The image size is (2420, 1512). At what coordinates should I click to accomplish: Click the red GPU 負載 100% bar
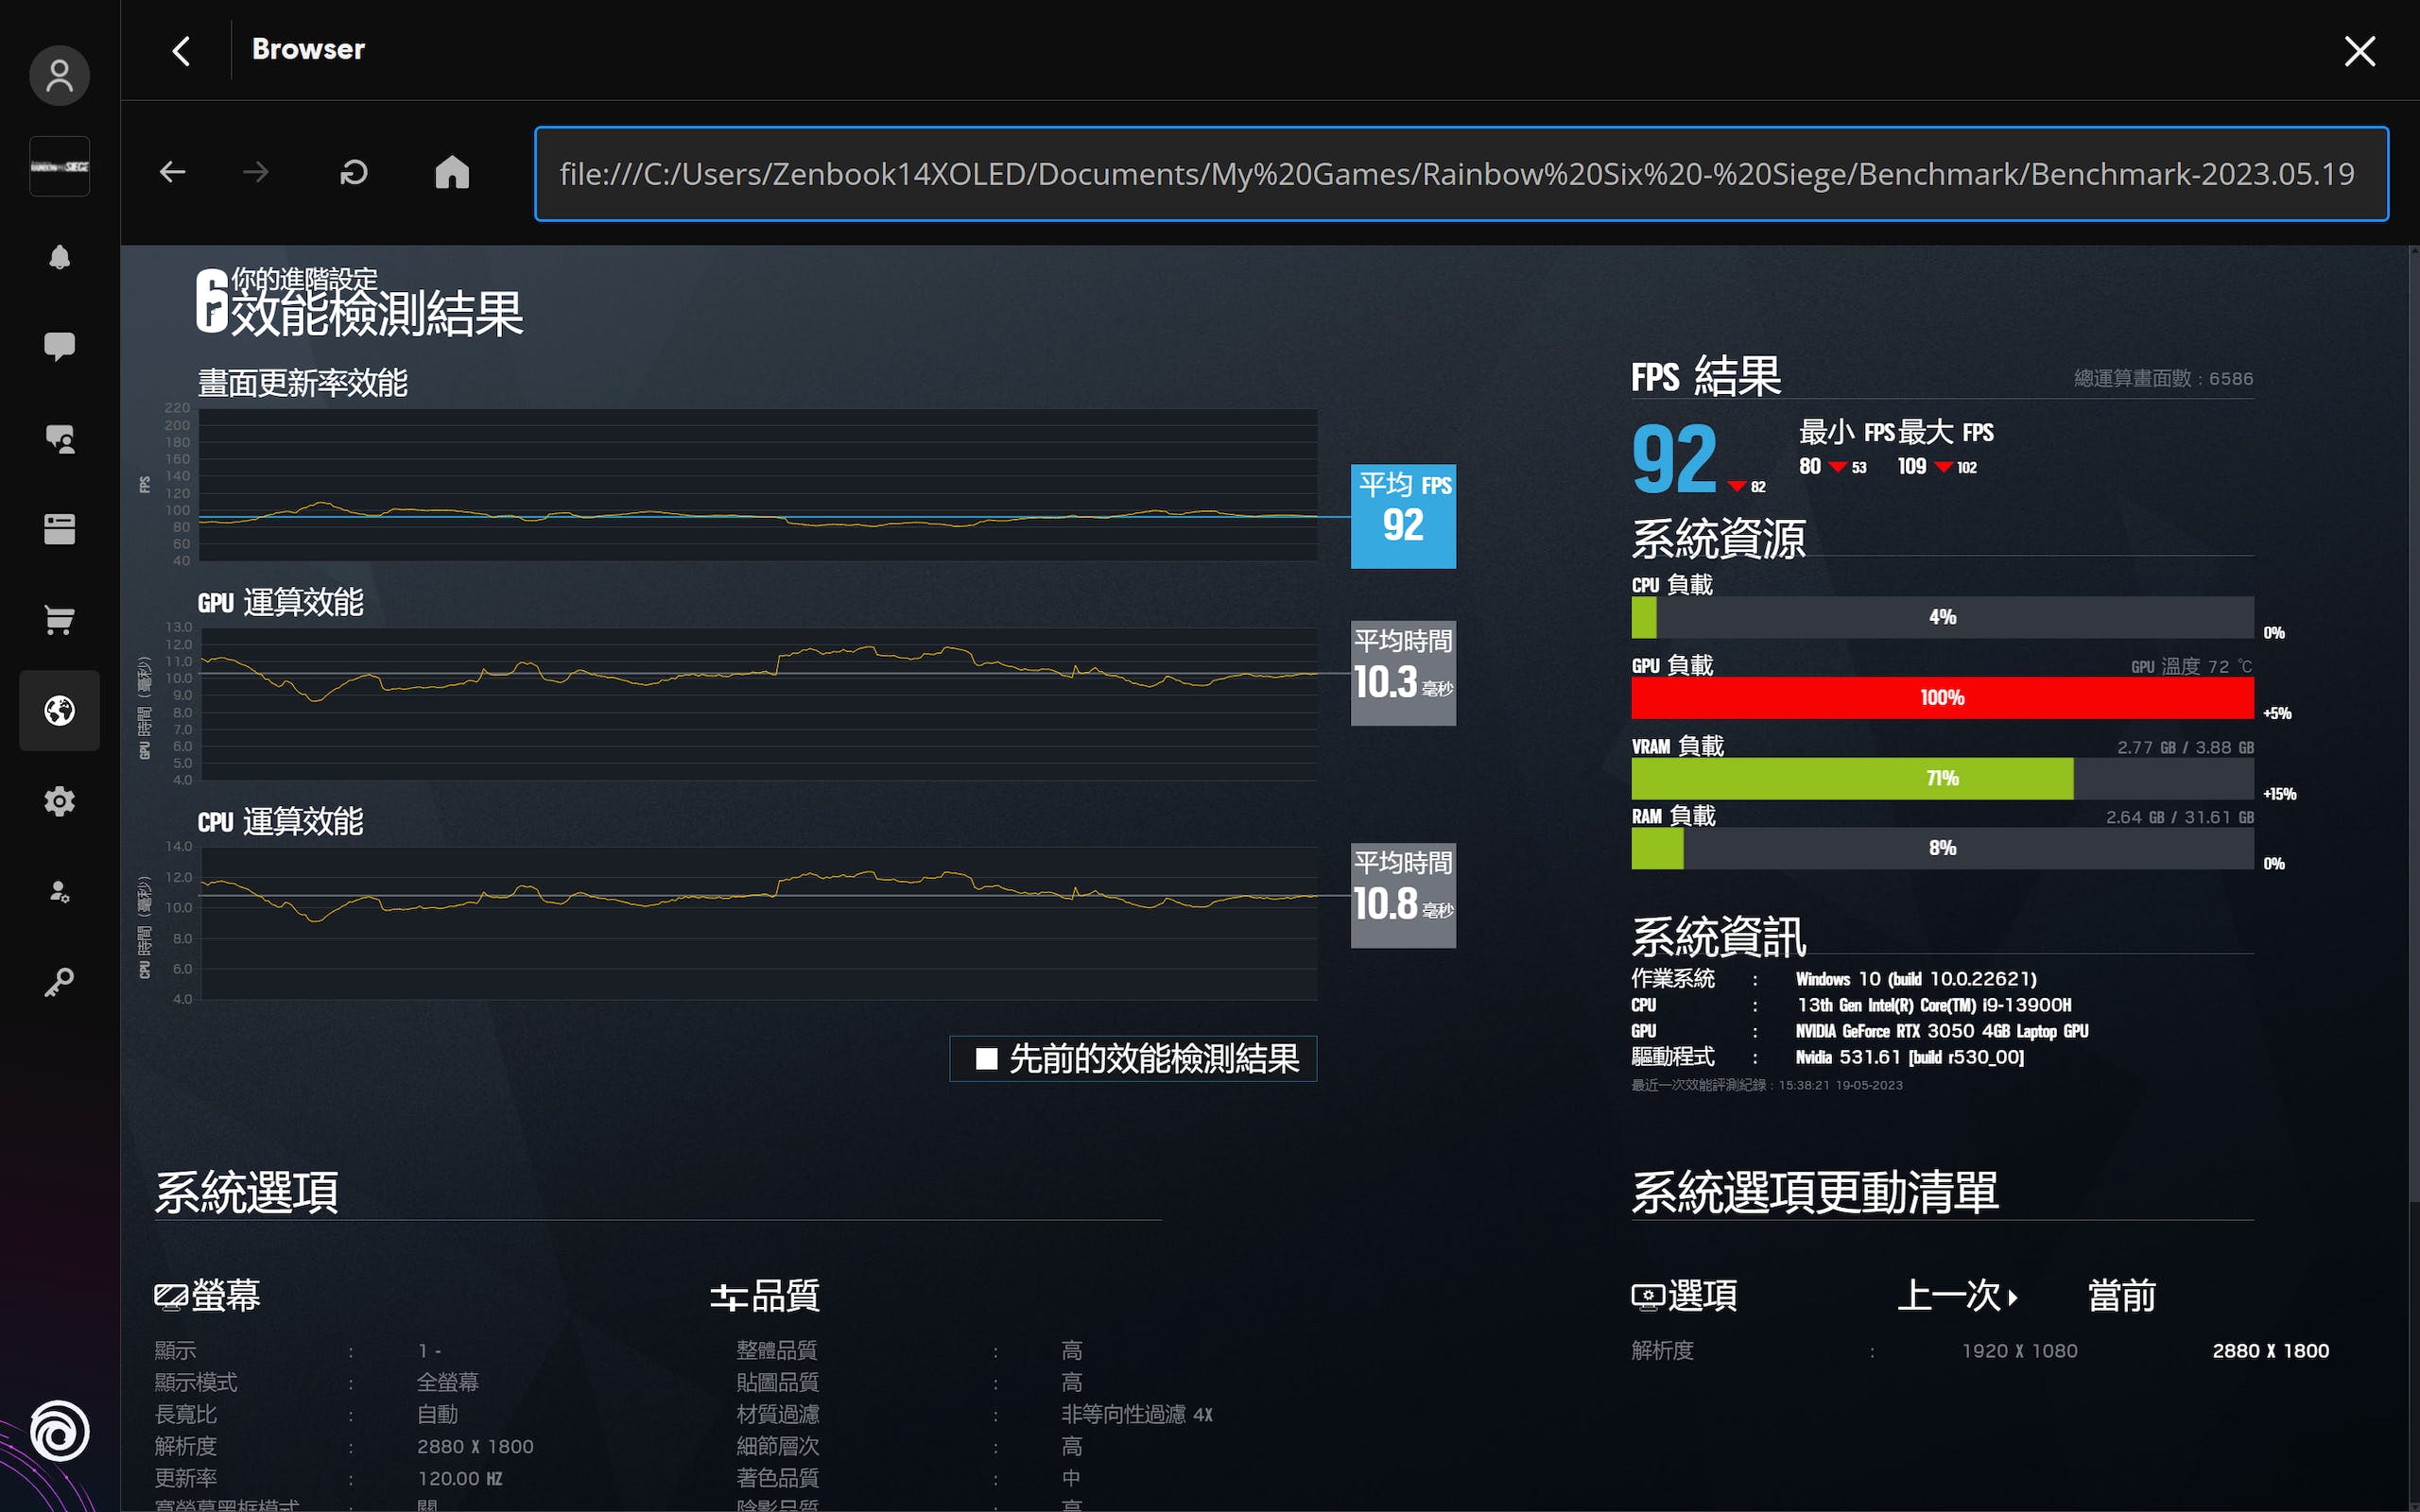point(1942,698)
